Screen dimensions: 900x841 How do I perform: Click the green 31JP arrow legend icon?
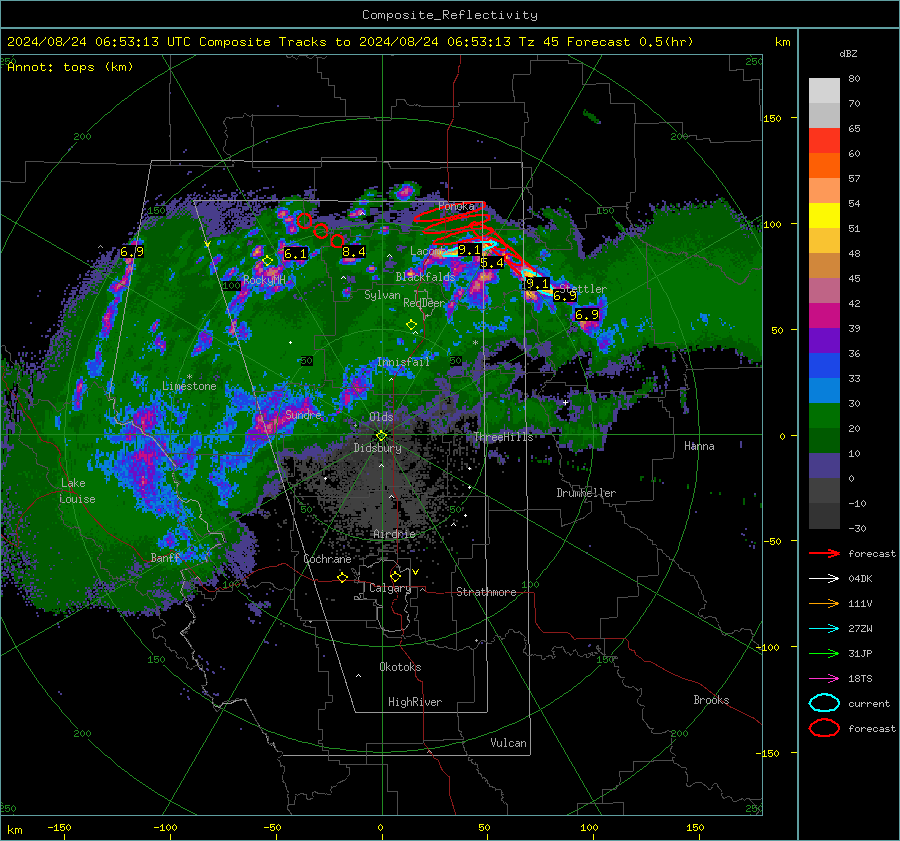pyautogui.click(x=824, y=653)
